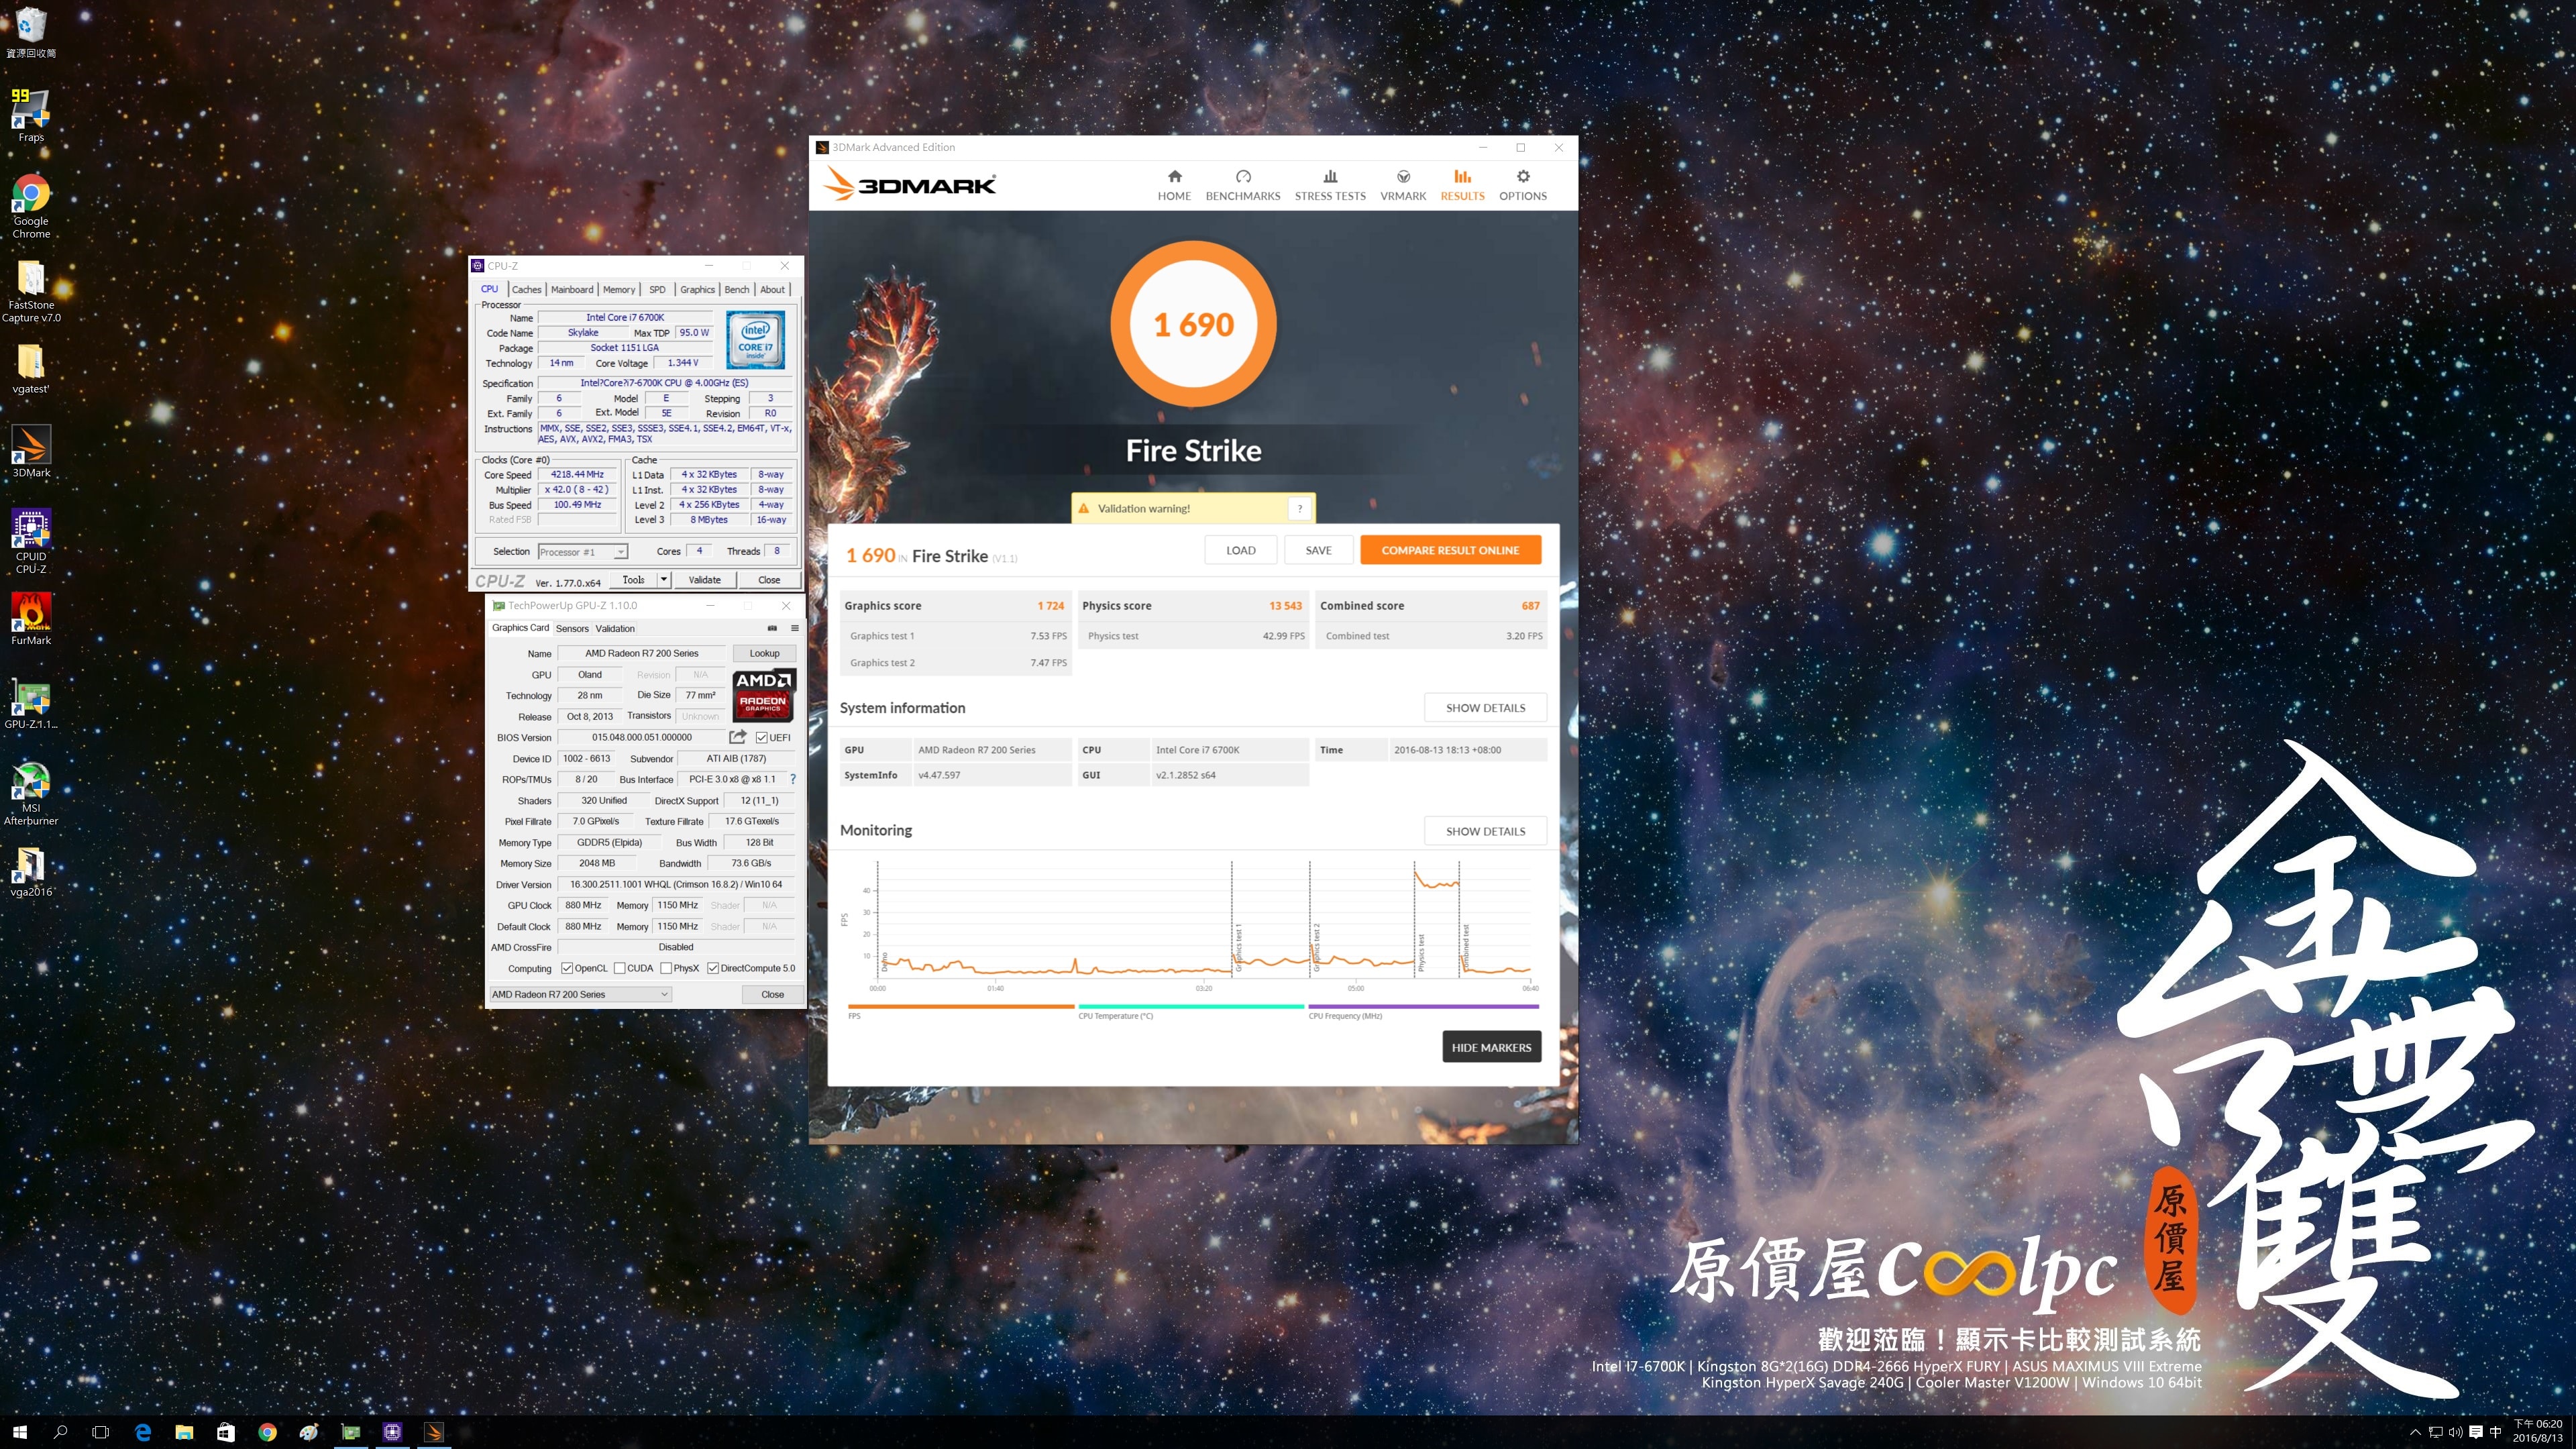2576x1449 pixels.
Task: Select the FPS legend bar in monitoring
Action: pos(961,1007)
